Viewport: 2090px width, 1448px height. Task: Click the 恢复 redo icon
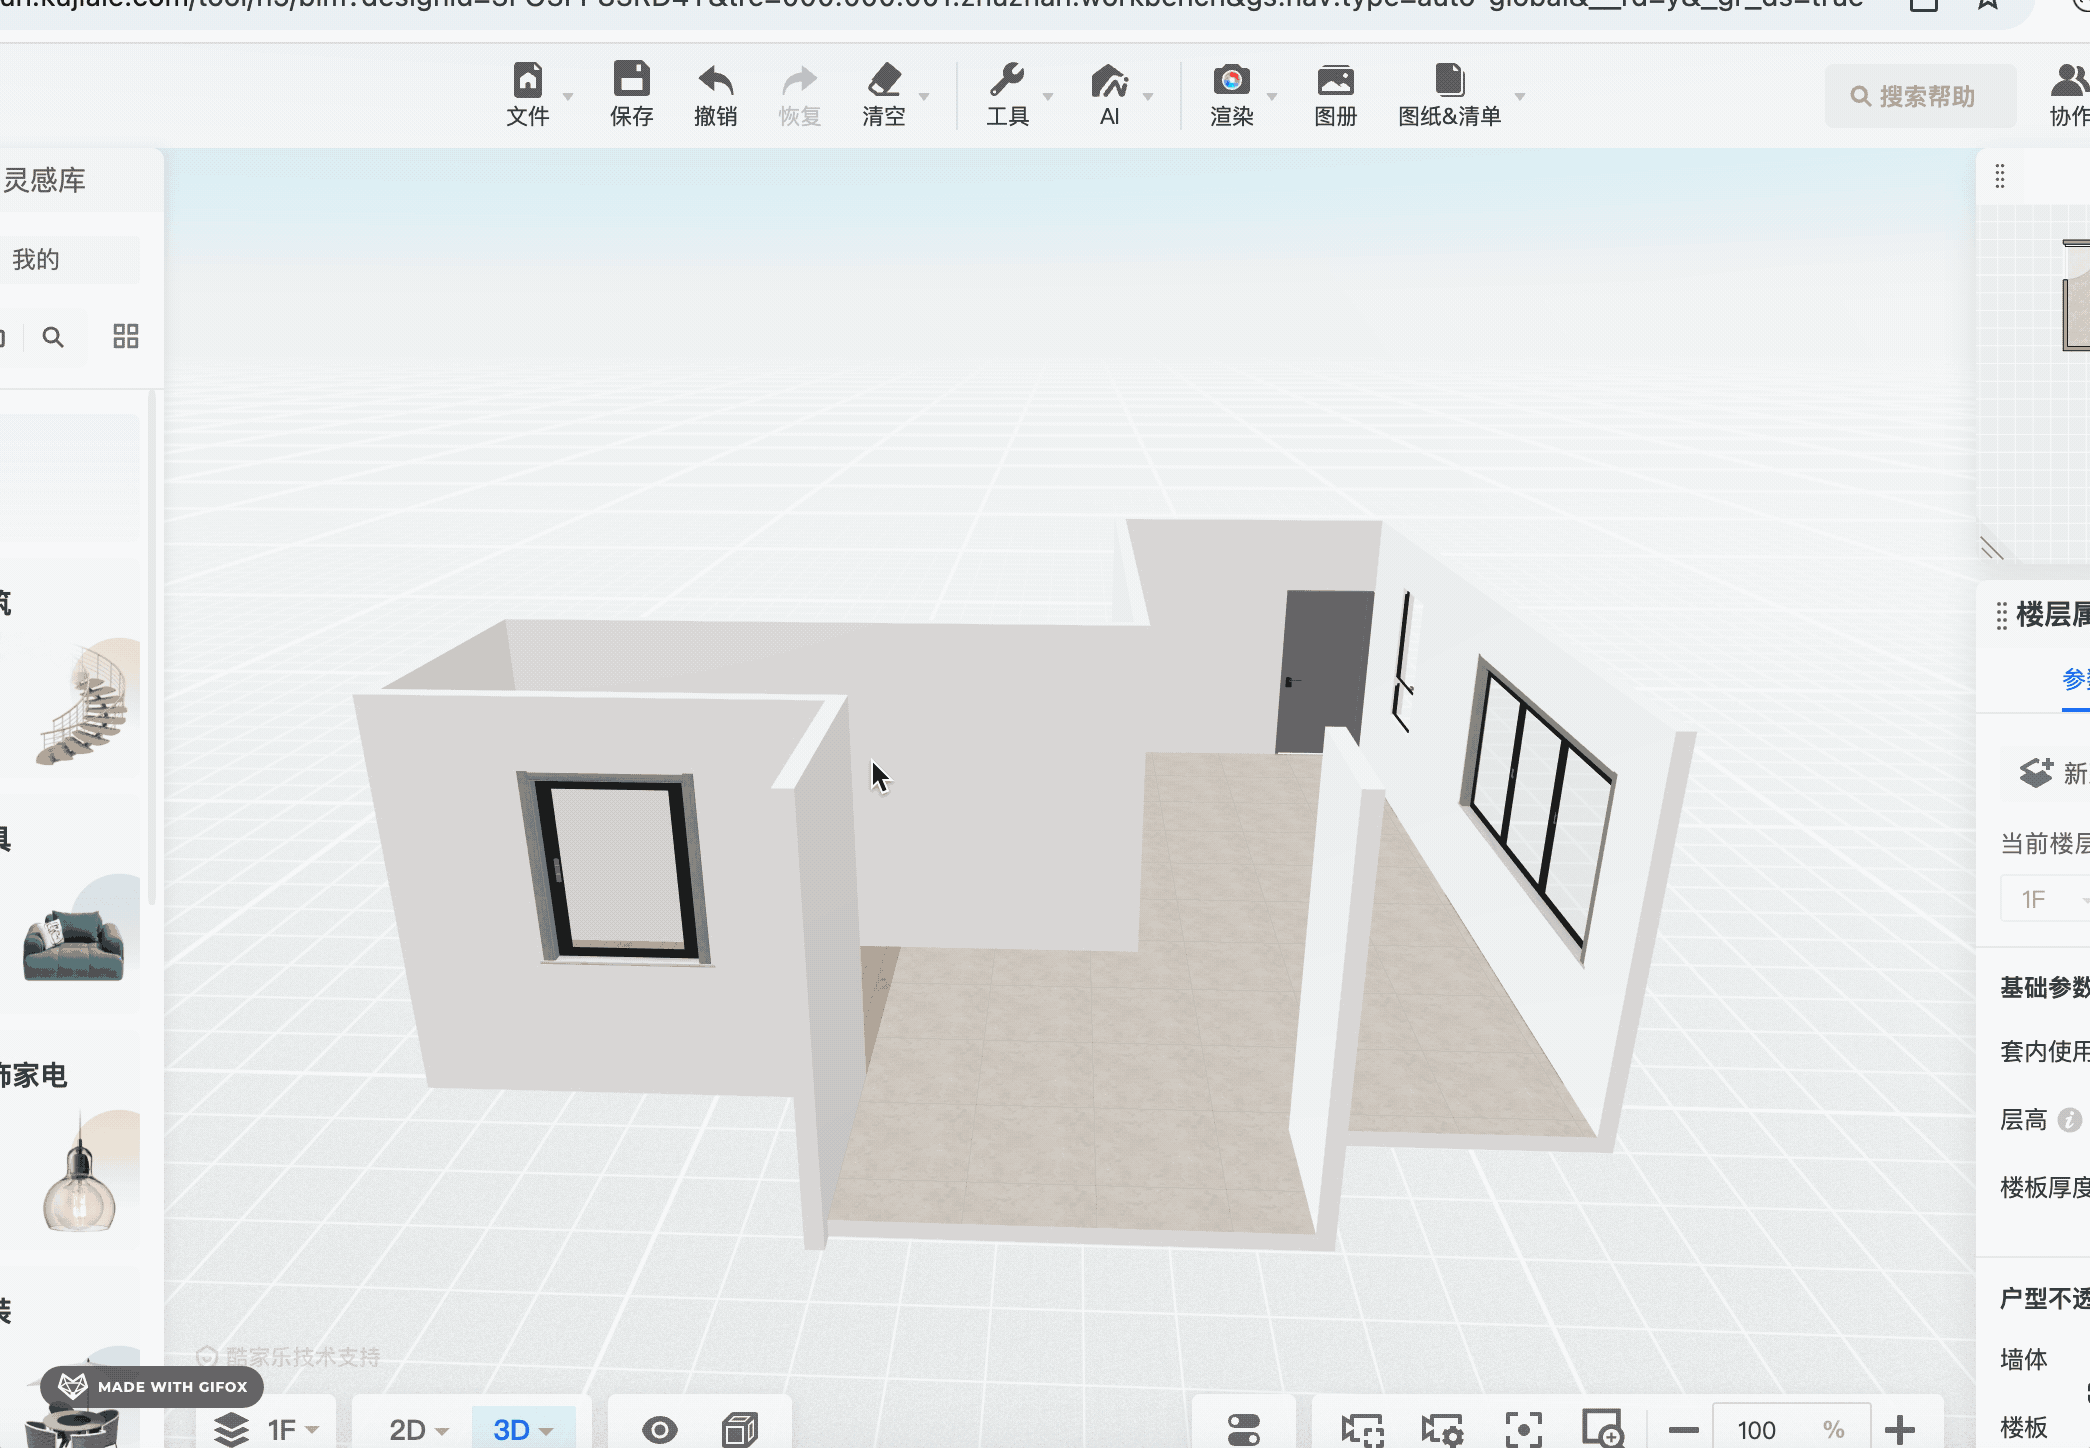pos(799,80)
